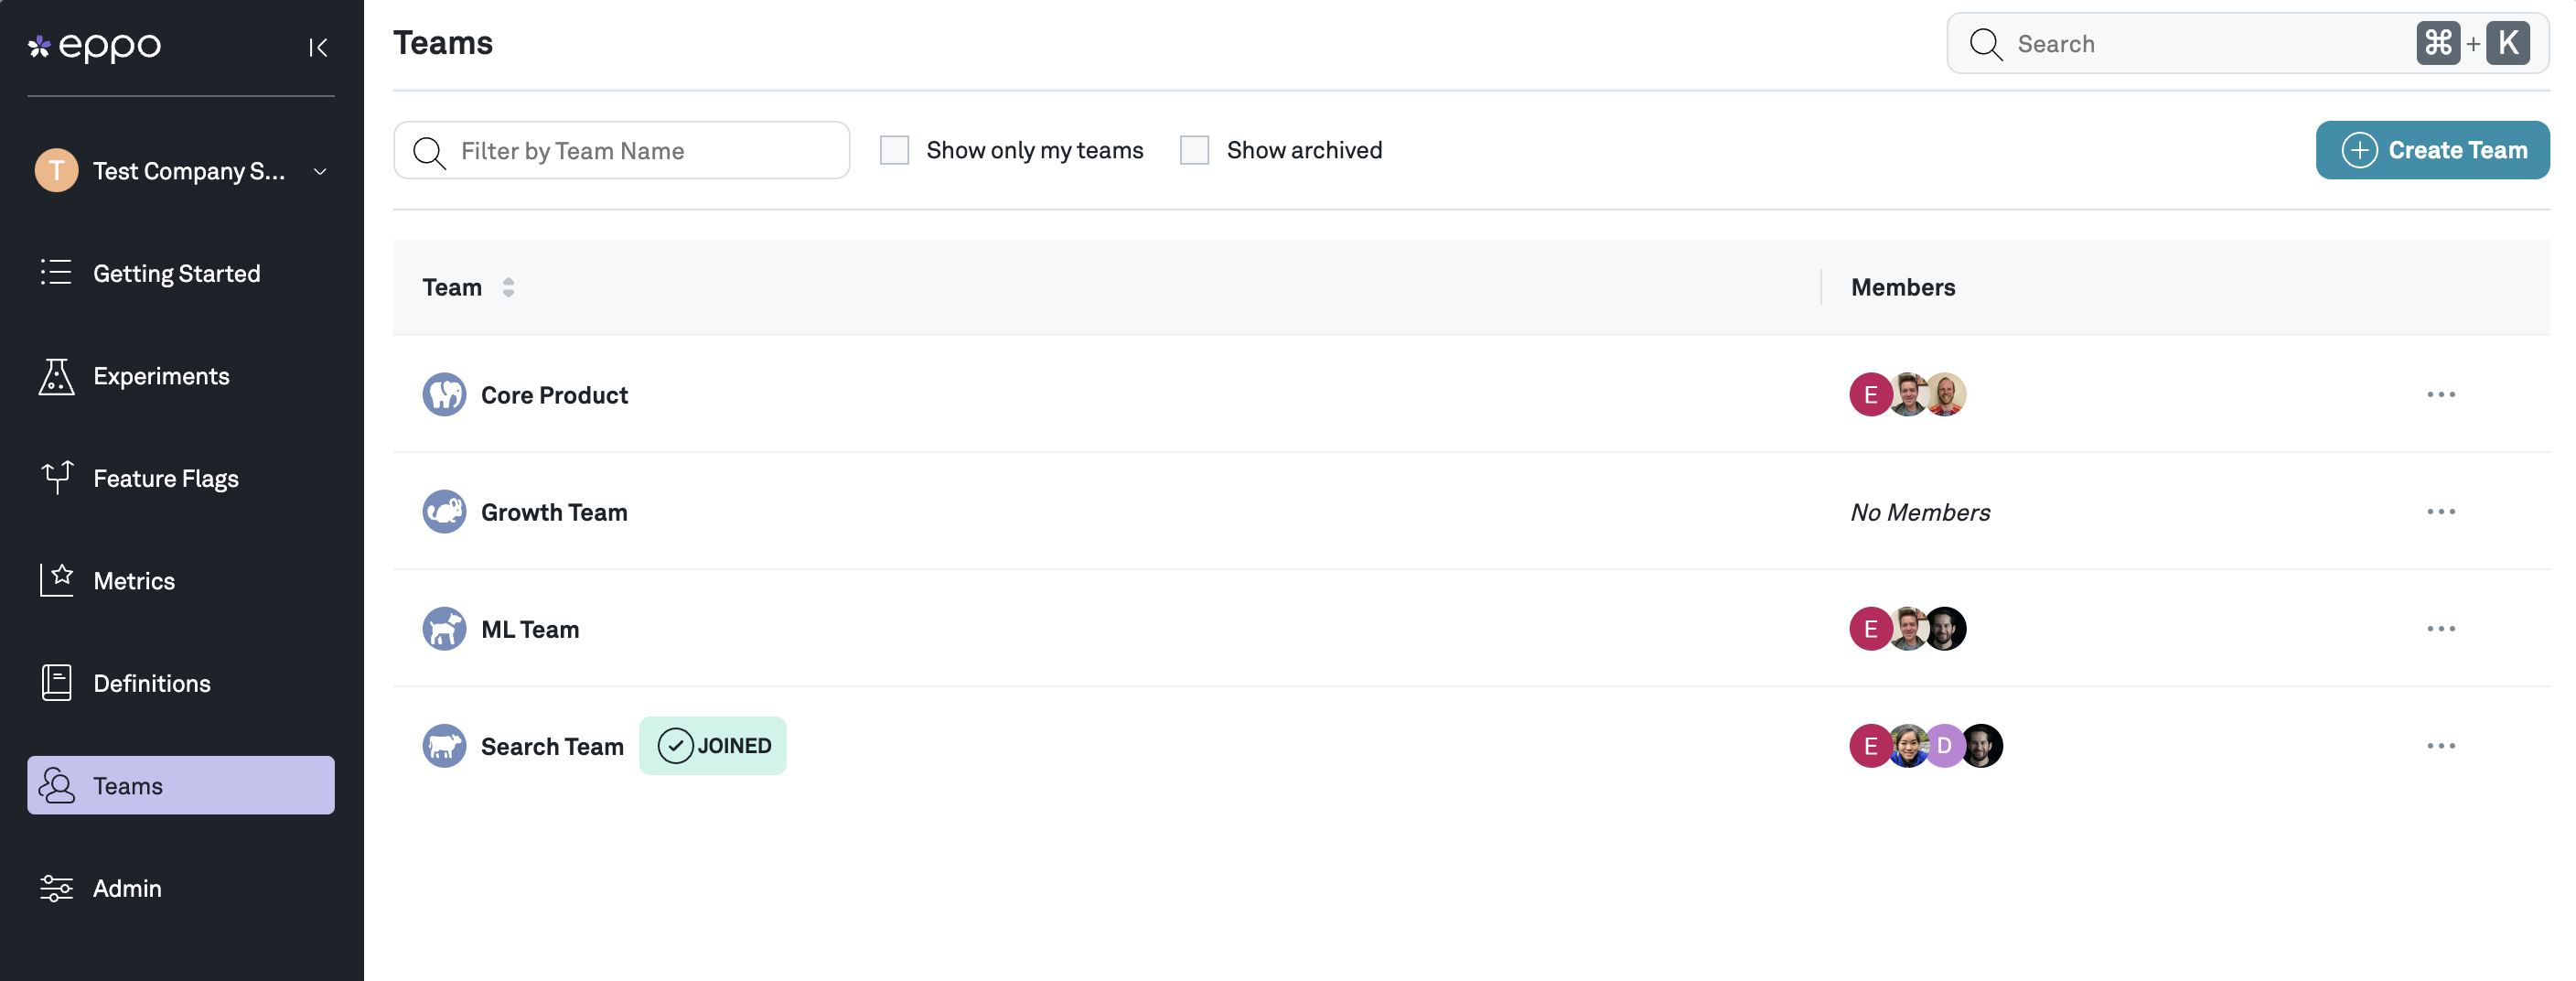Open the Admin section
This screenshot has height=981, width=2576.
tap(127, 888)
